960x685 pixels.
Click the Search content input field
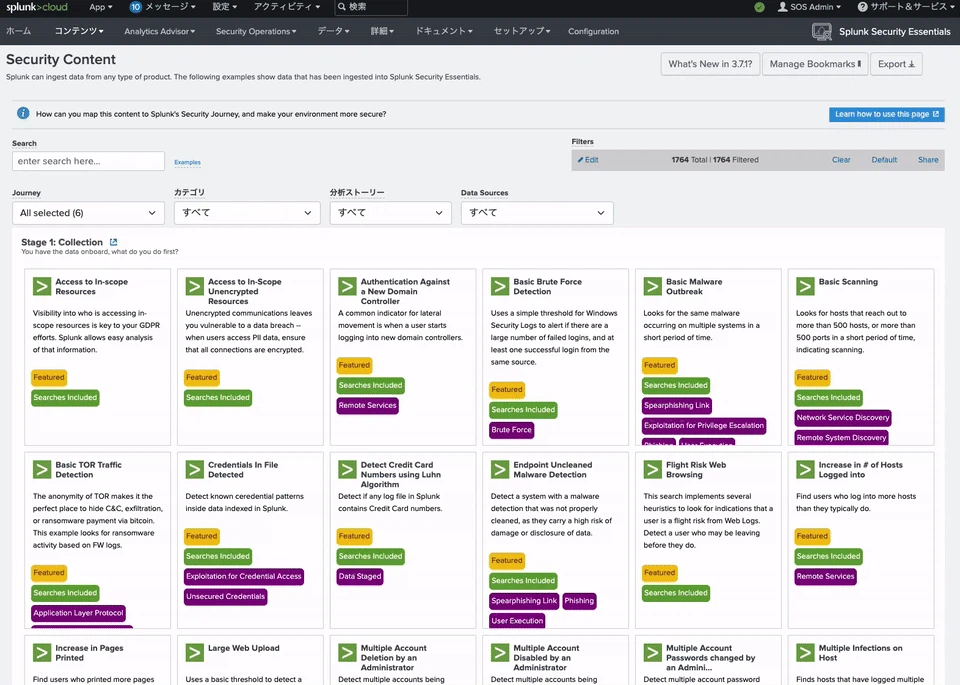[88, 161]
